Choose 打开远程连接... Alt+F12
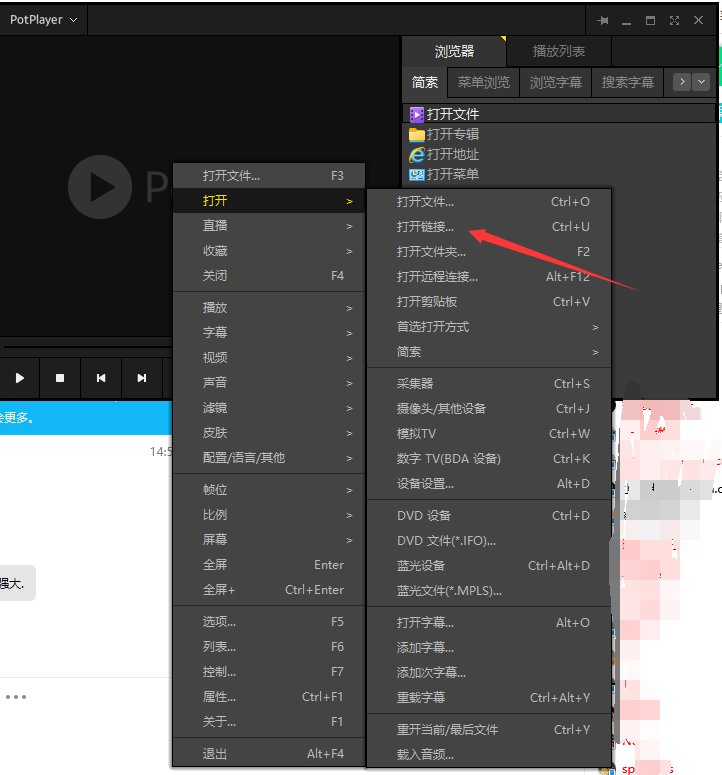 pyautogui.click(x=489, y=277)
